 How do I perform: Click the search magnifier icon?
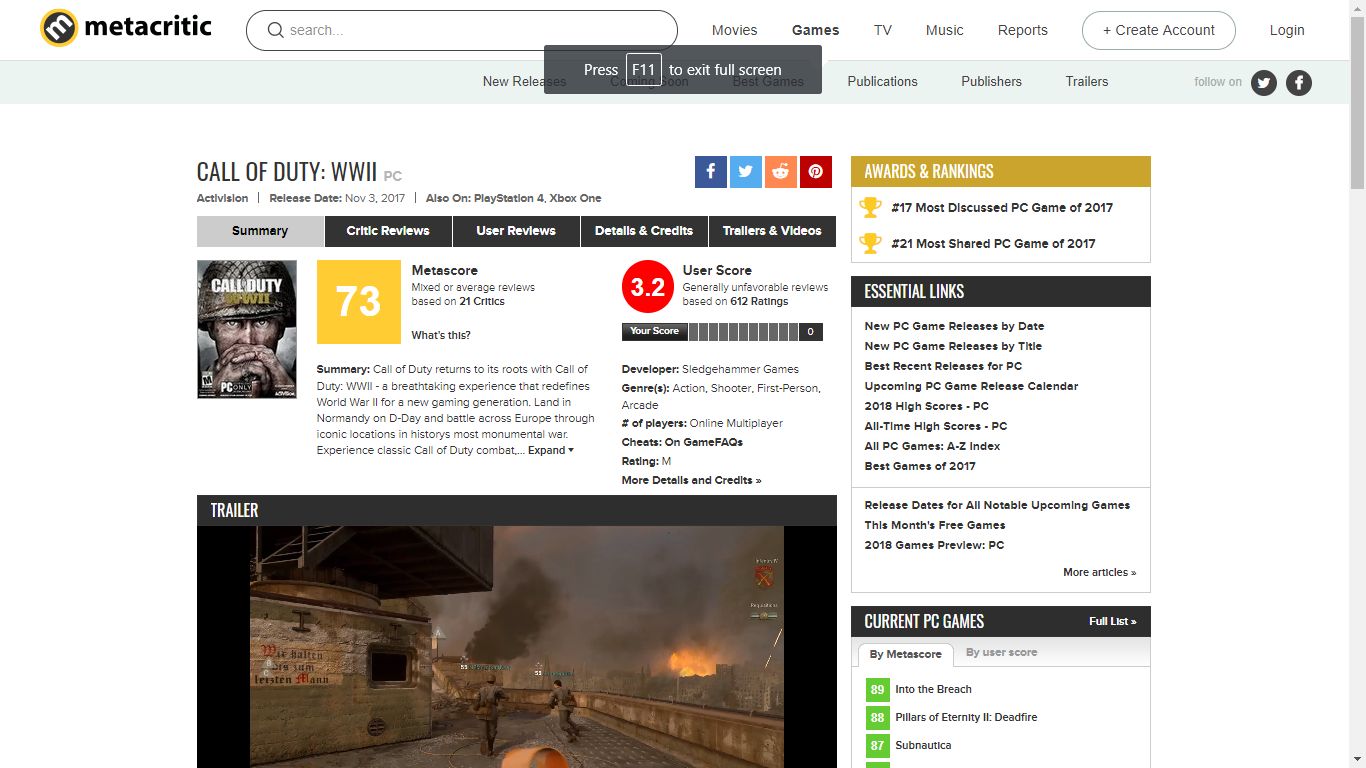[x=276, y=30]
